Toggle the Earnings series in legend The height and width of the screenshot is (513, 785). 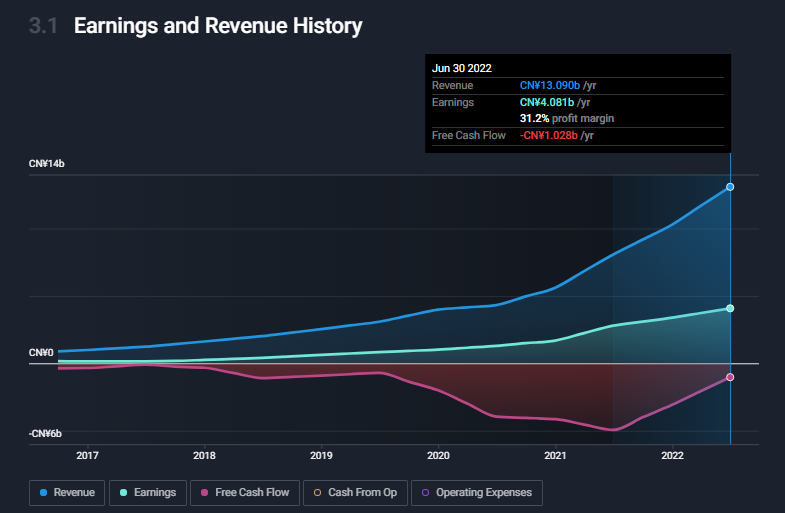148,492
